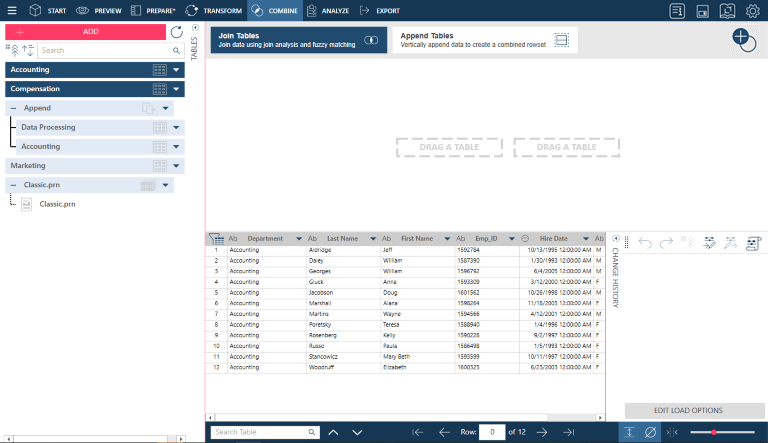Screen dimensions: 768x443
Task: Switch to the START tab
Action: (48, 10)
